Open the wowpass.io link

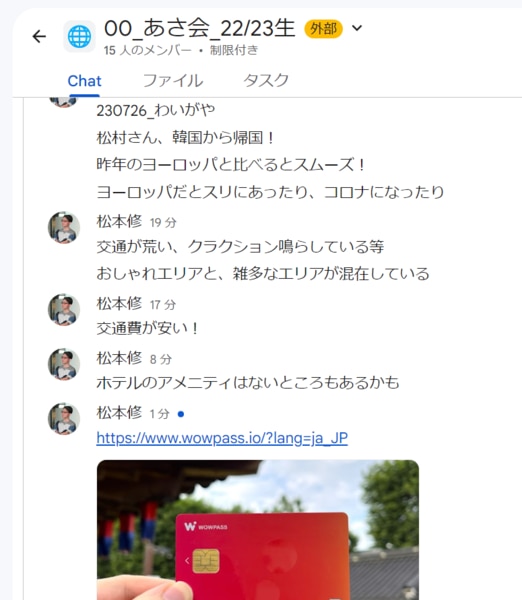pyautogui.click(x=222, y=438)
